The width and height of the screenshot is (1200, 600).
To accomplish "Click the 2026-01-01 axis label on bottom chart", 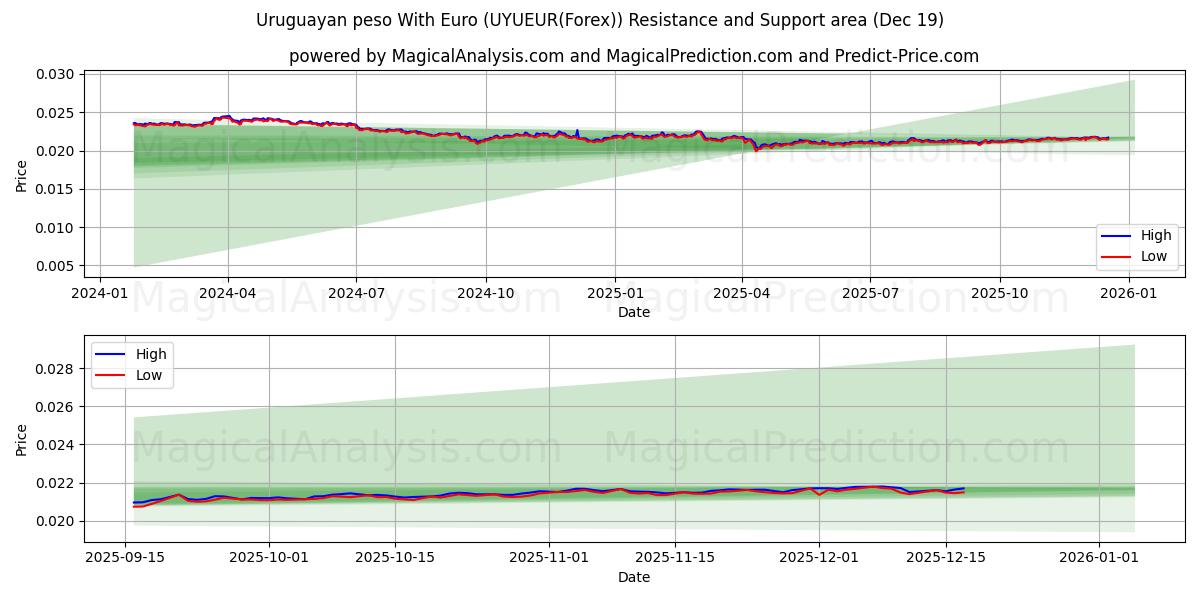I will (x=1100, y=557).
